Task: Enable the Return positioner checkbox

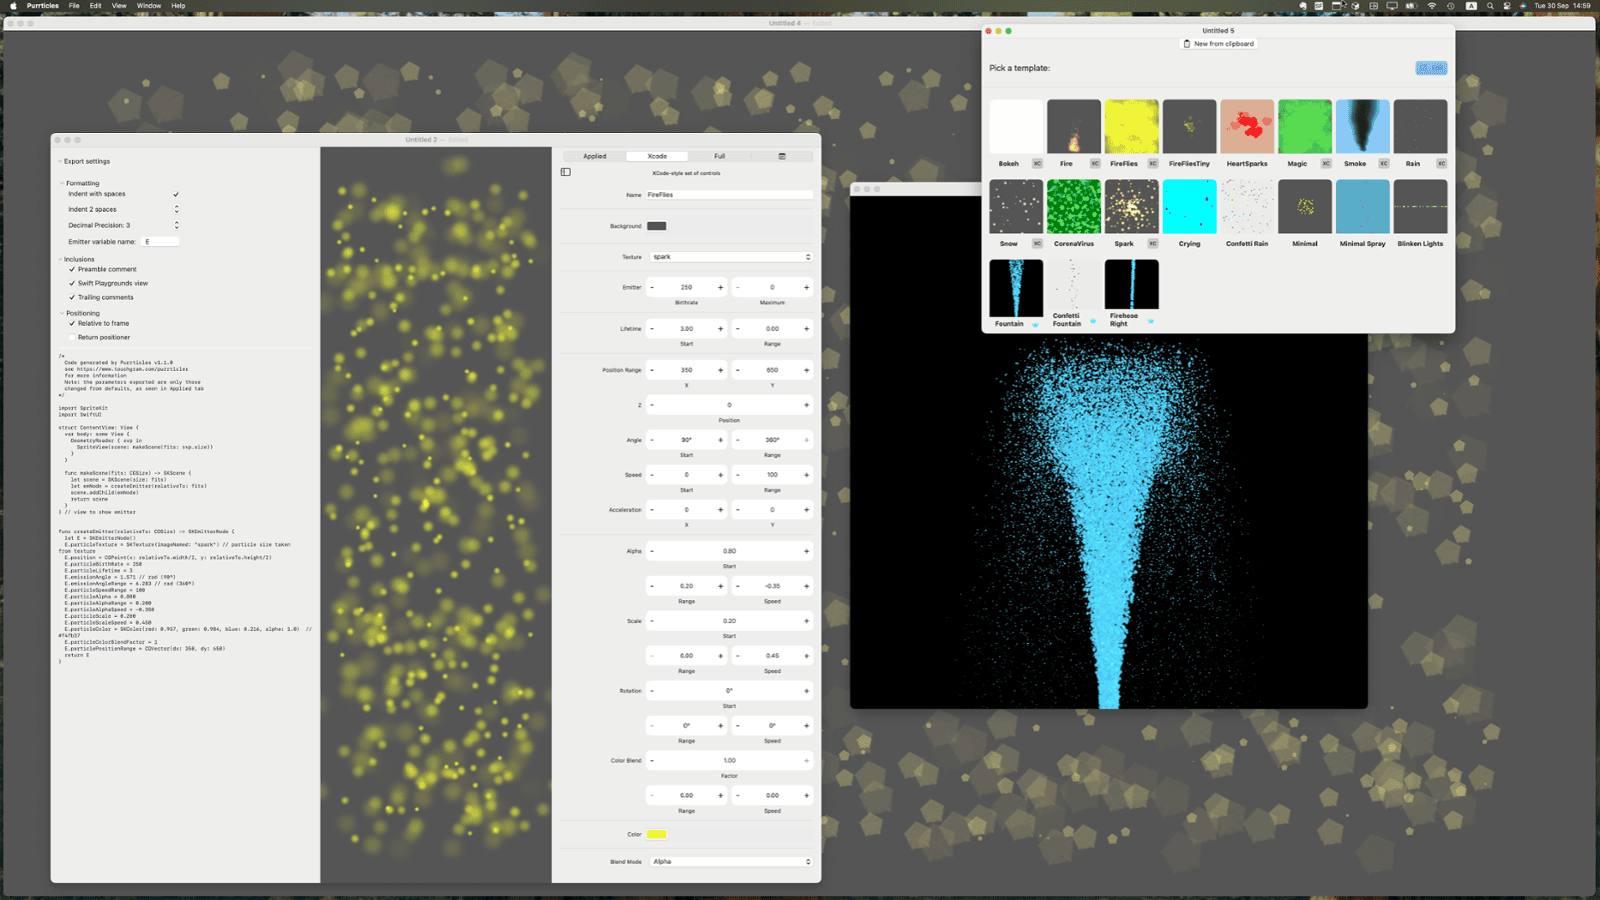Action: click(72, 337)
